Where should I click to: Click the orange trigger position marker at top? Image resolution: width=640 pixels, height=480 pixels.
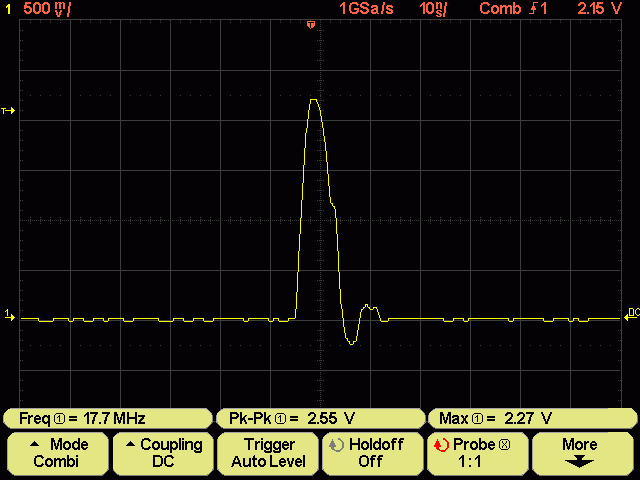pyautogui.click(x=311, y=25)
